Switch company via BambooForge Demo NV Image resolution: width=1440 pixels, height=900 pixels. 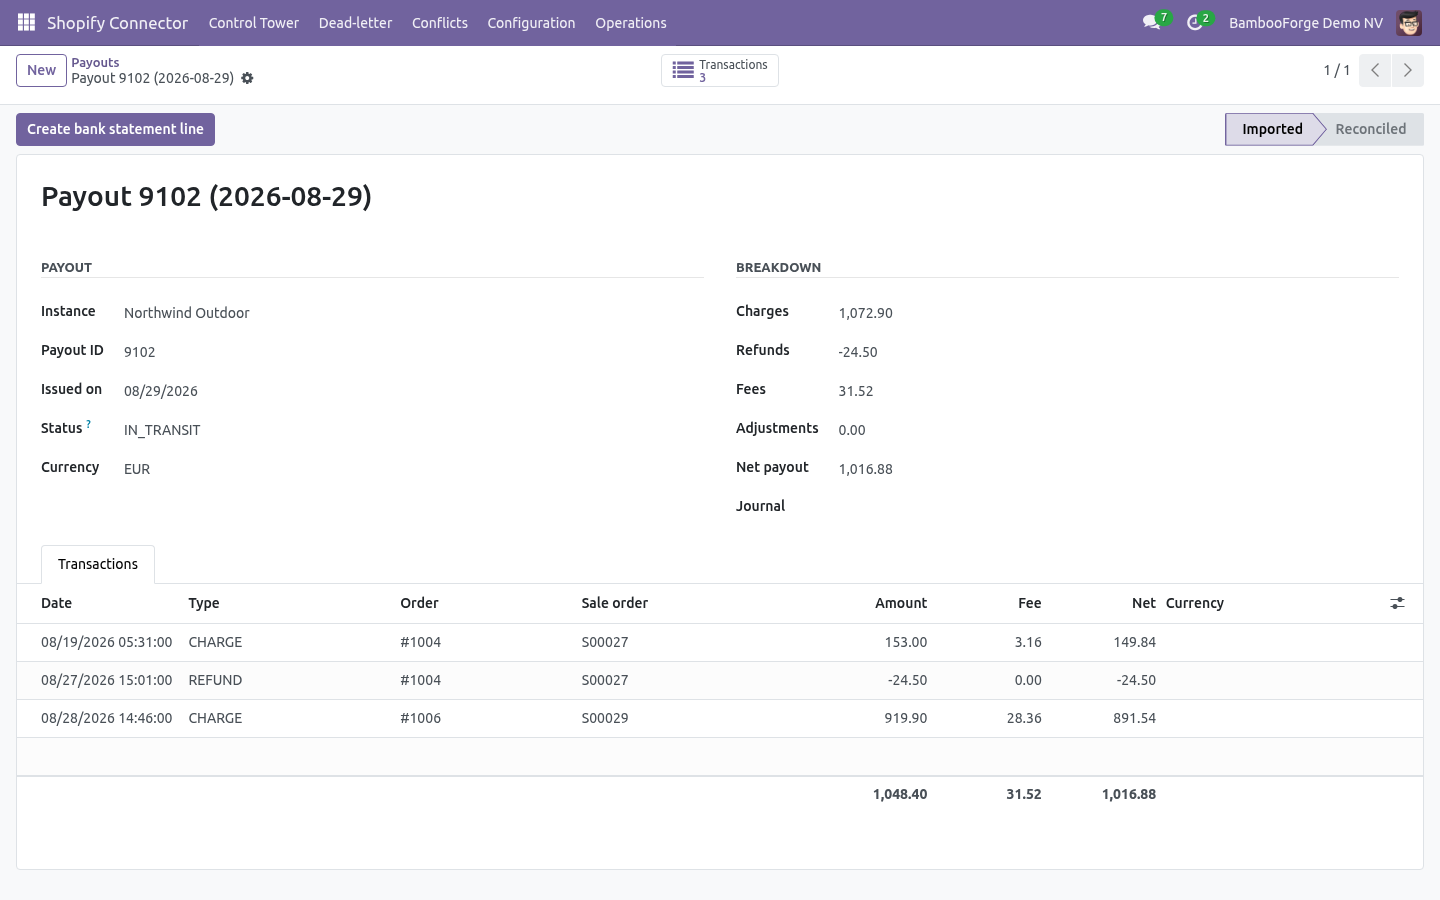click(x=1306, y=23)
